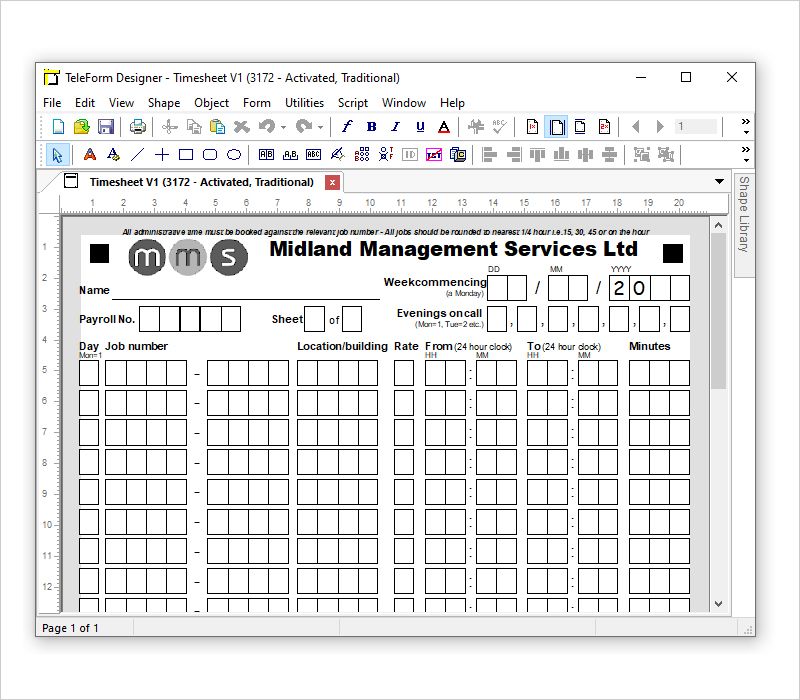Click the ungroup objects icon

pos(665,154)
